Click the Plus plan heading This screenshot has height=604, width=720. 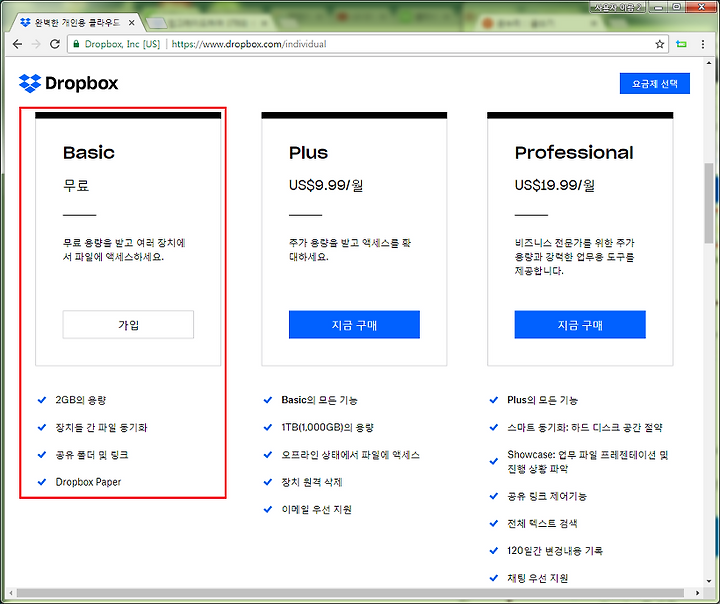[x=308, y=152]
